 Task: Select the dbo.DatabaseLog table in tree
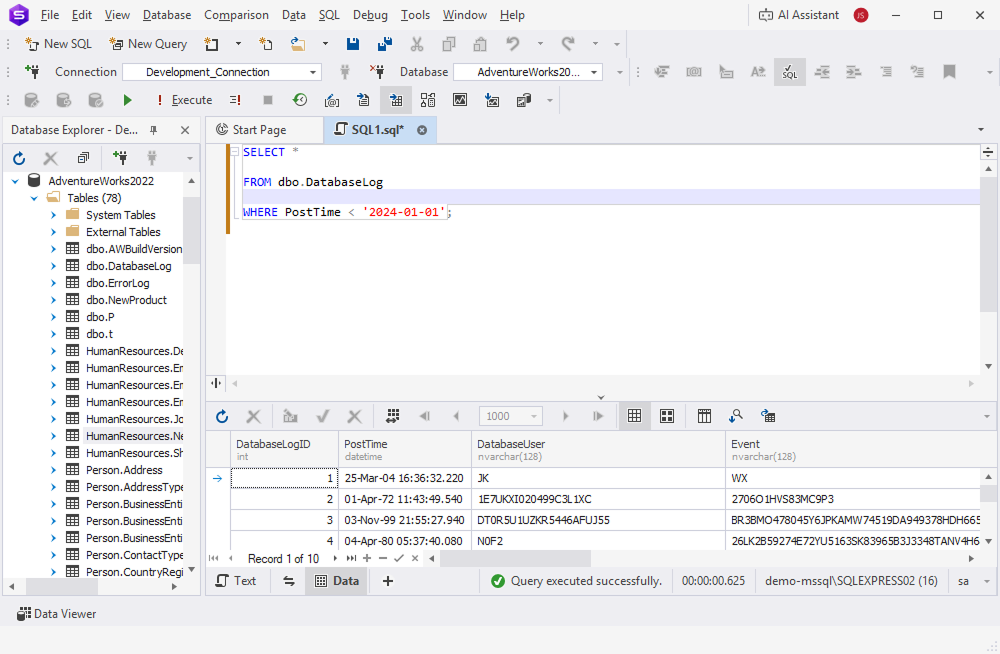pos(128,266)
